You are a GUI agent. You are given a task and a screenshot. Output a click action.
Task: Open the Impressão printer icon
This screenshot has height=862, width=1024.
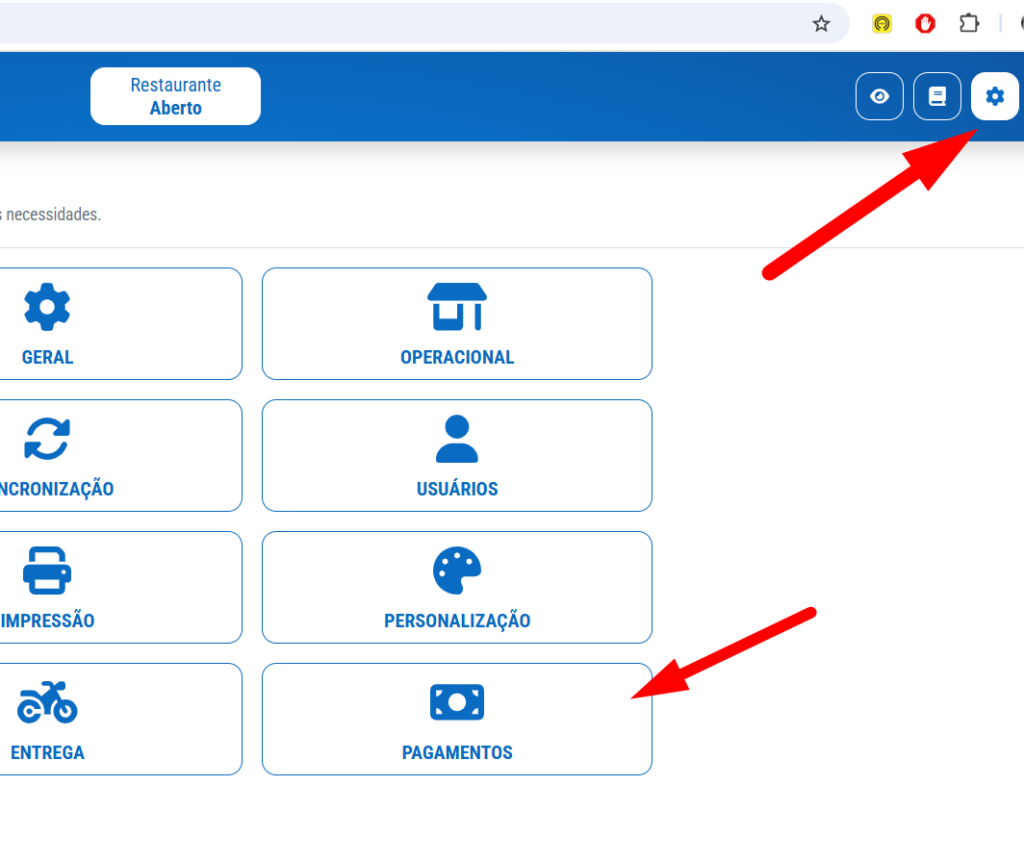(x=47, y=570)
